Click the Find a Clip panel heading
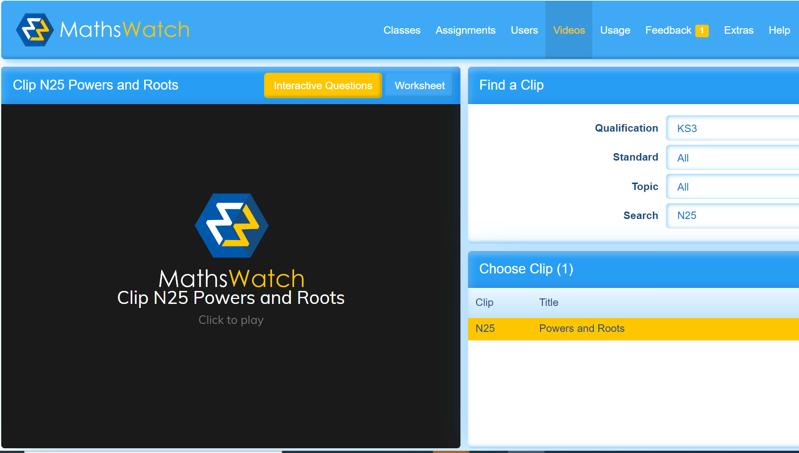Screen dimensions: 799x453 tap(511, 85)
